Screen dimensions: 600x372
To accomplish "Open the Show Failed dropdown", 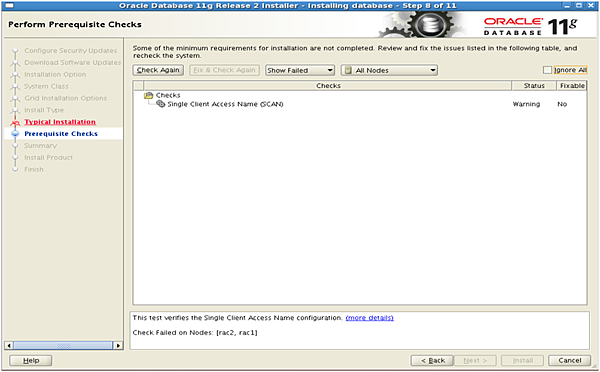I will (x=300, y=70).
